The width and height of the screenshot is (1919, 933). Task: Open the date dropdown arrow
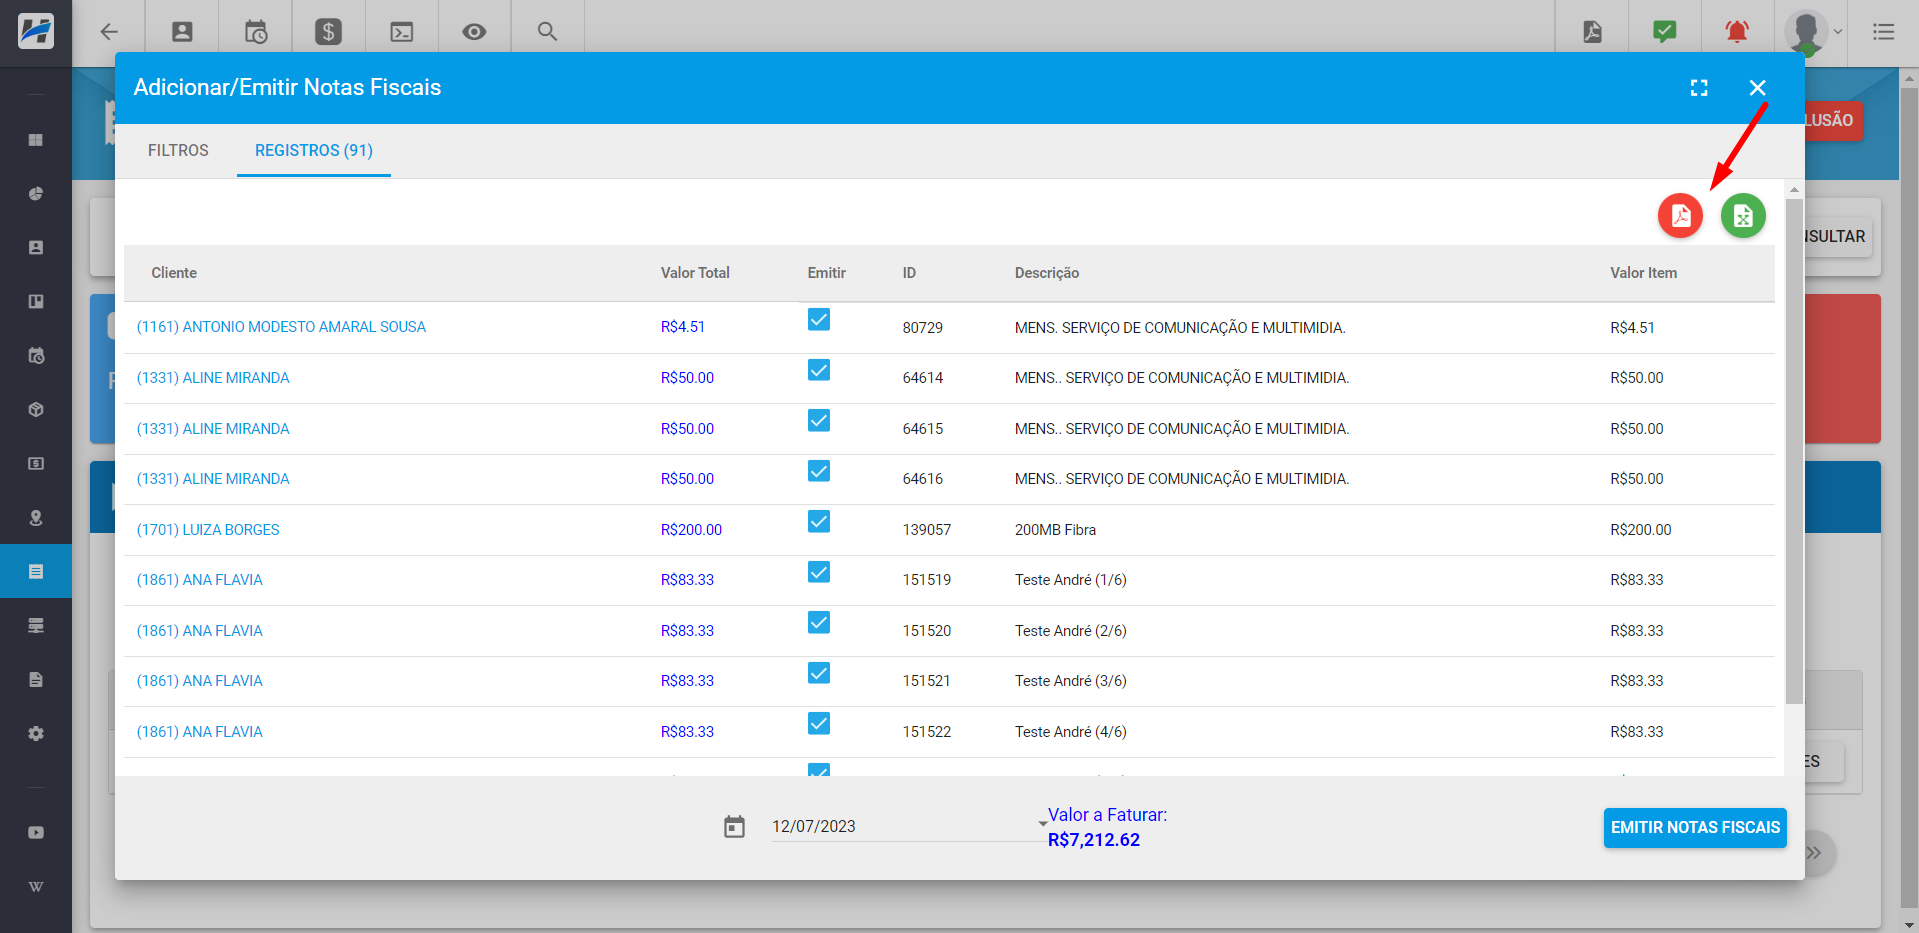point(1043,825)
